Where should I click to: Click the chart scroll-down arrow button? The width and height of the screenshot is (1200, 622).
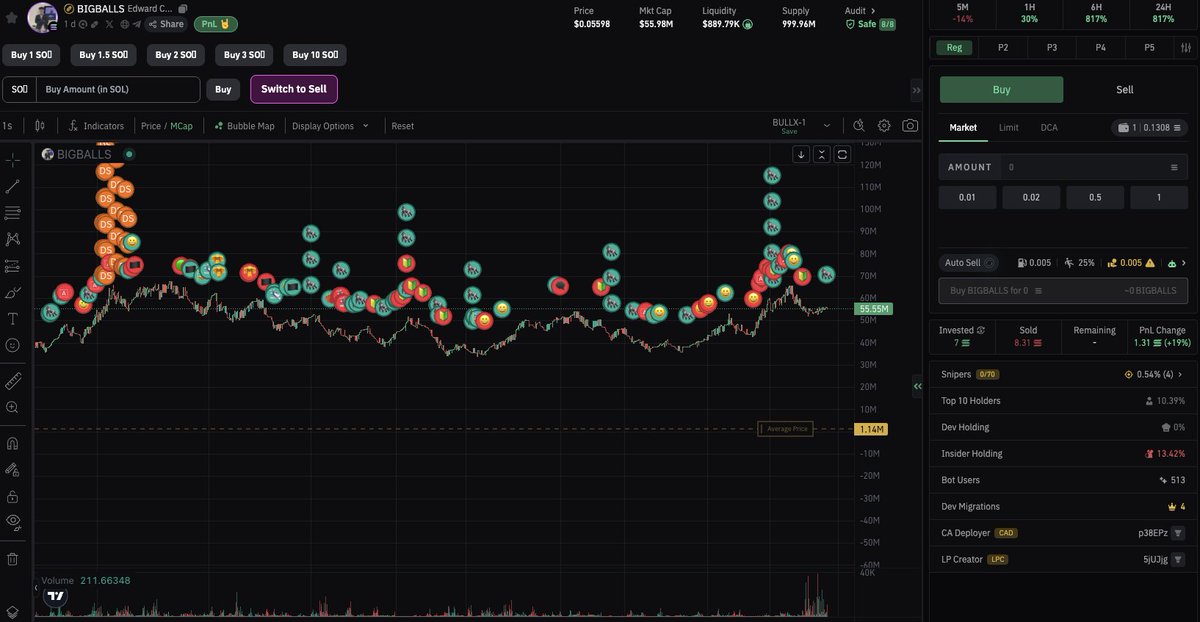[801, 154]
